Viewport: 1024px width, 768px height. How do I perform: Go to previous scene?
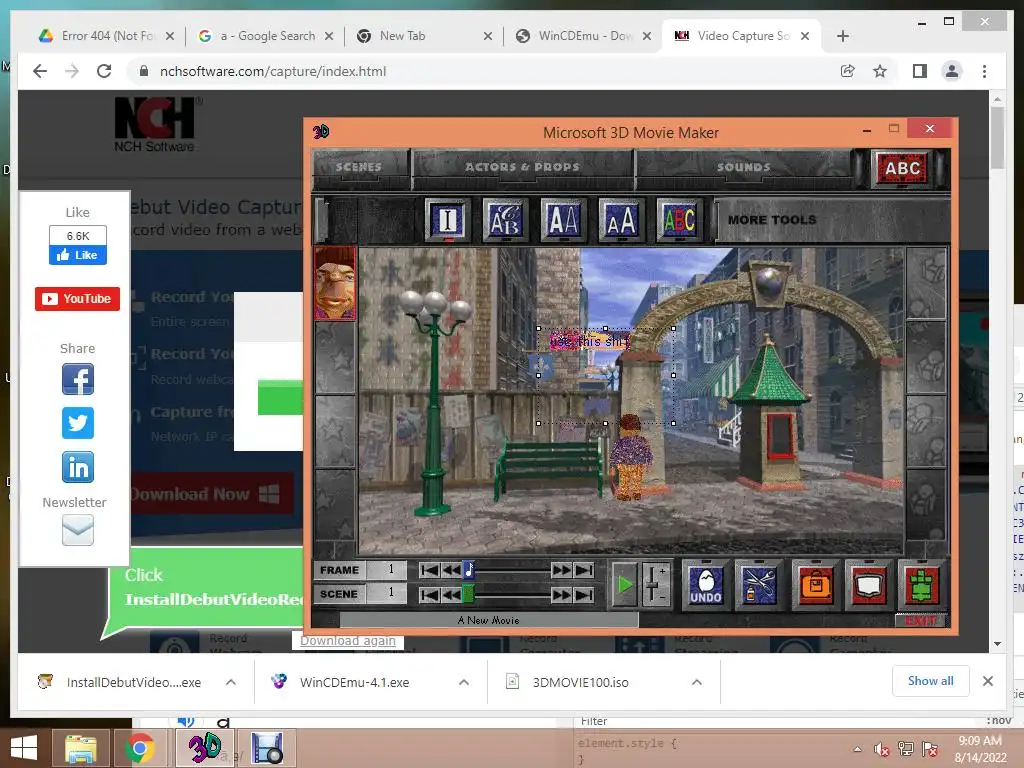tap(451, 594)
